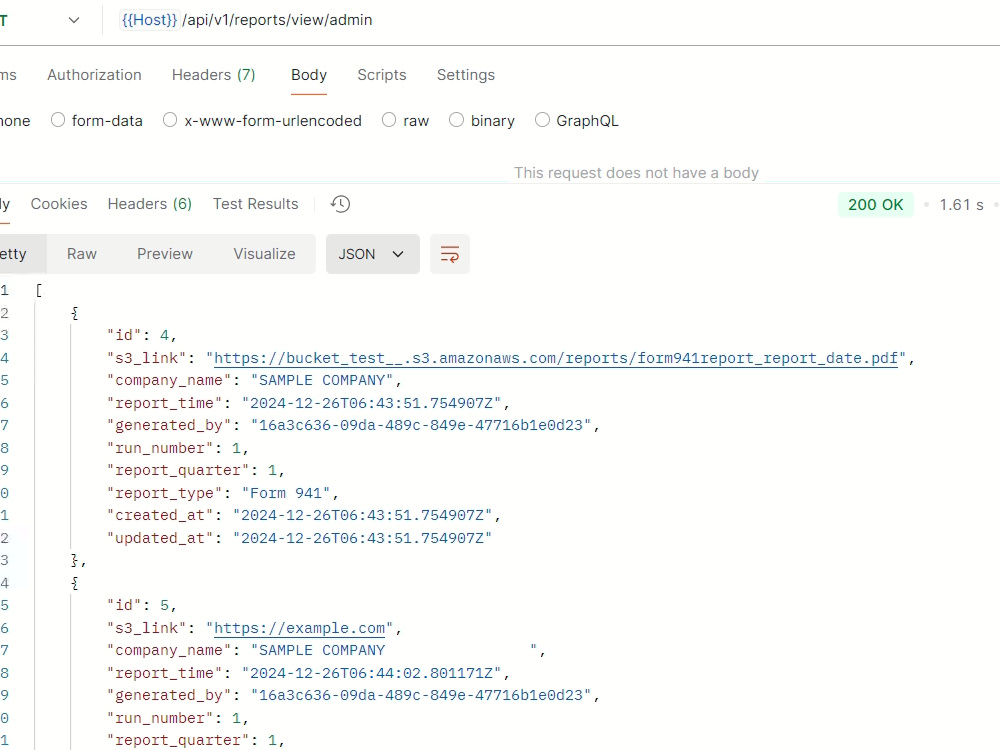1000x750 pixels.
Task: Click the "id": 4 value
Action: (165, 335)
